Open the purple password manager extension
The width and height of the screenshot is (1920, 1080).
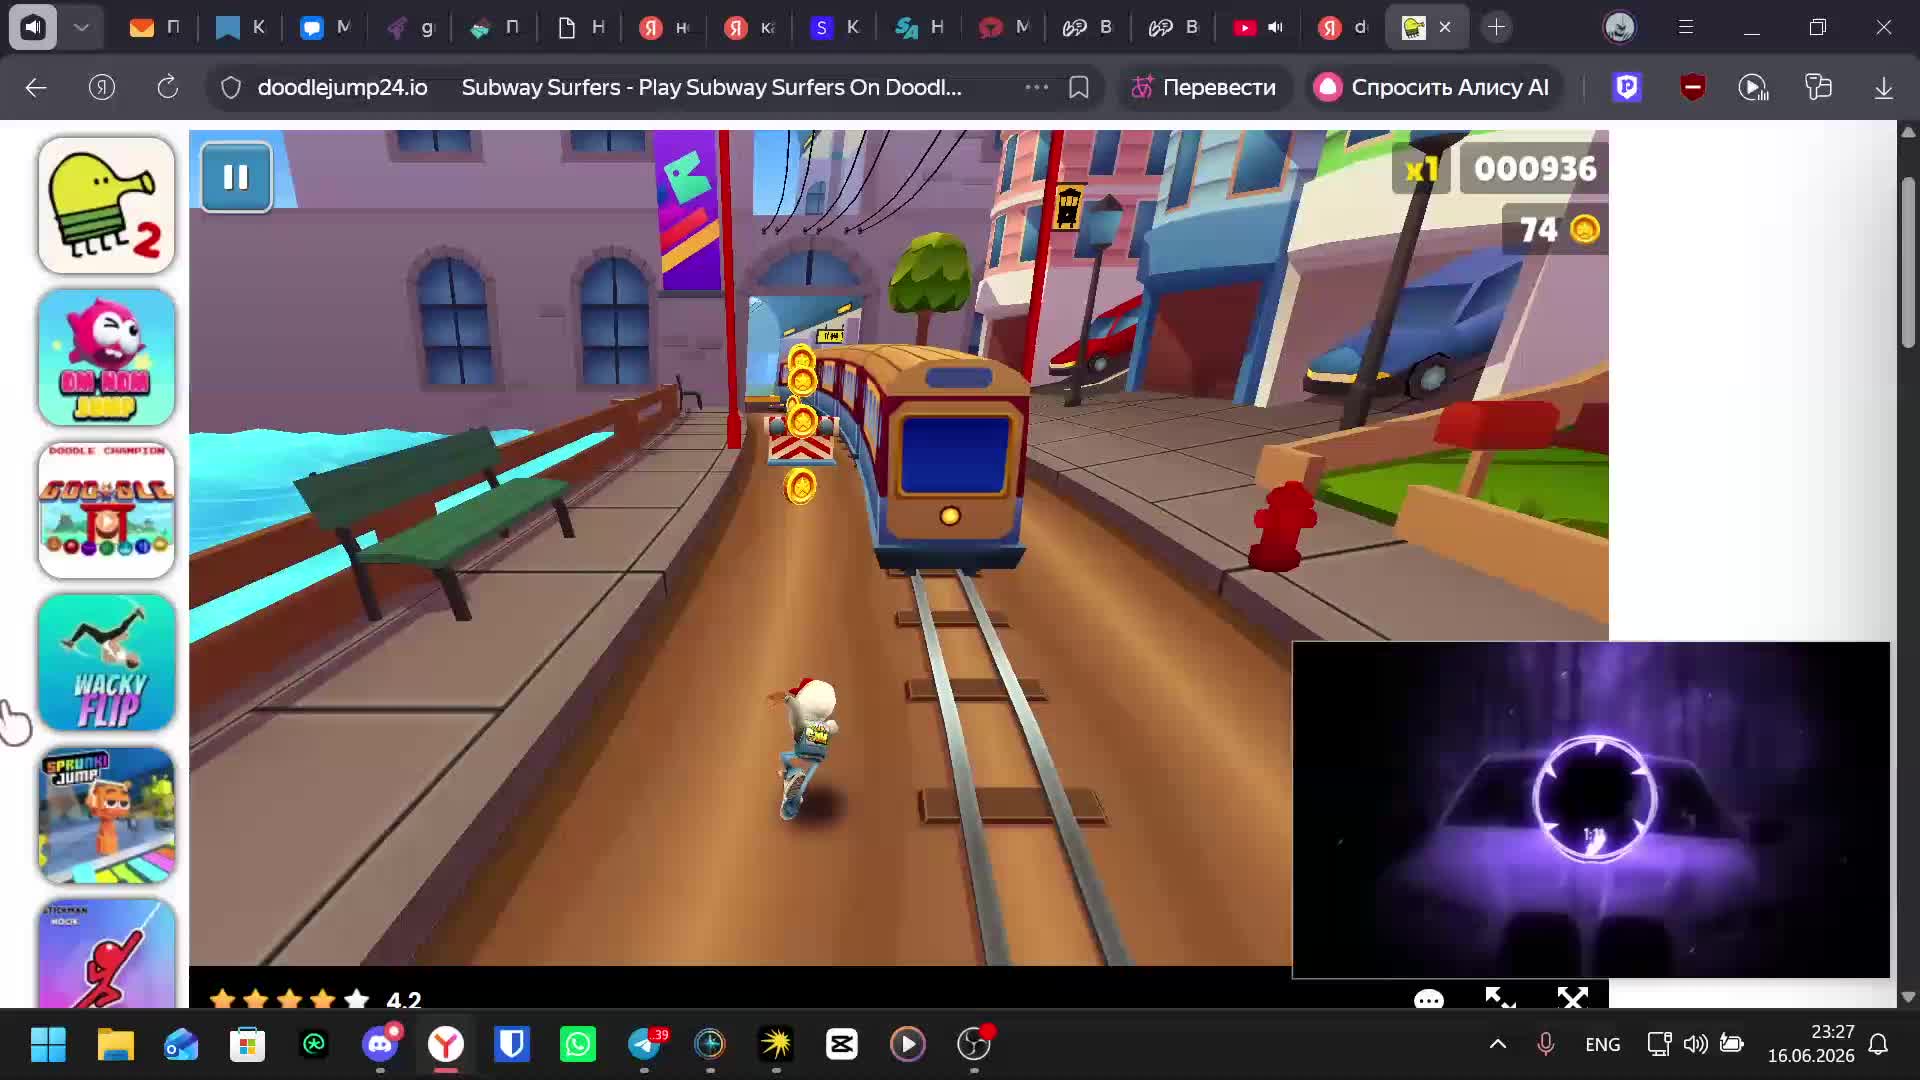pos(1627,88)
